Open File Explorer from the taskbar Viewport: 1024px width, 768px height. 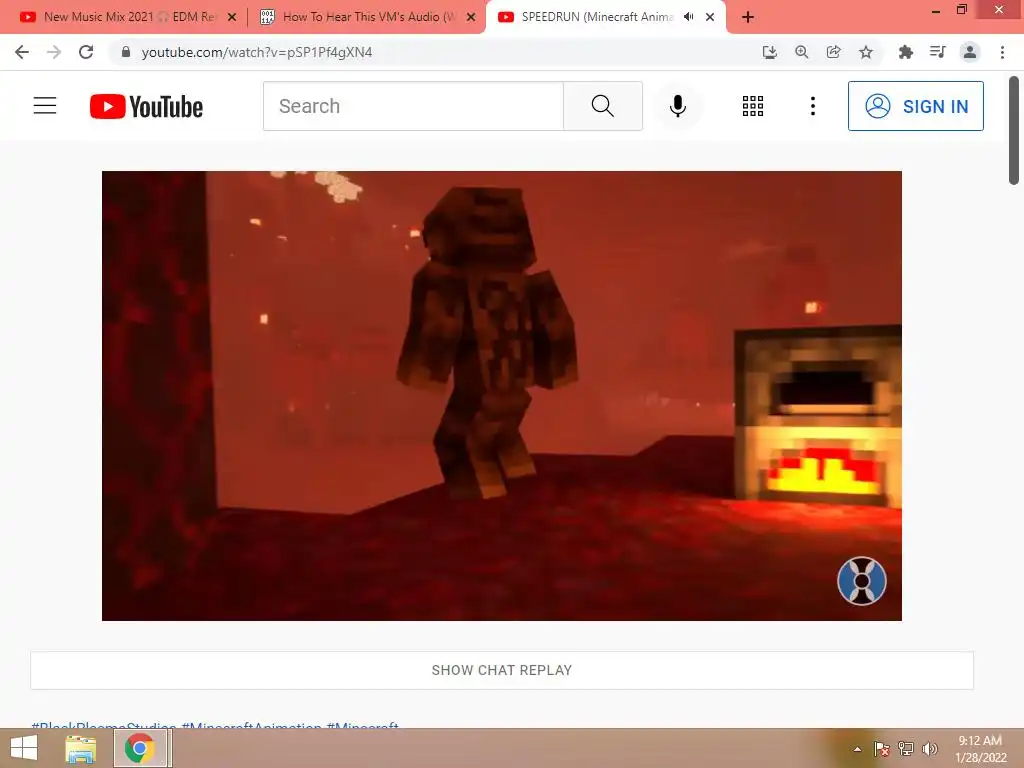(80, 748)
